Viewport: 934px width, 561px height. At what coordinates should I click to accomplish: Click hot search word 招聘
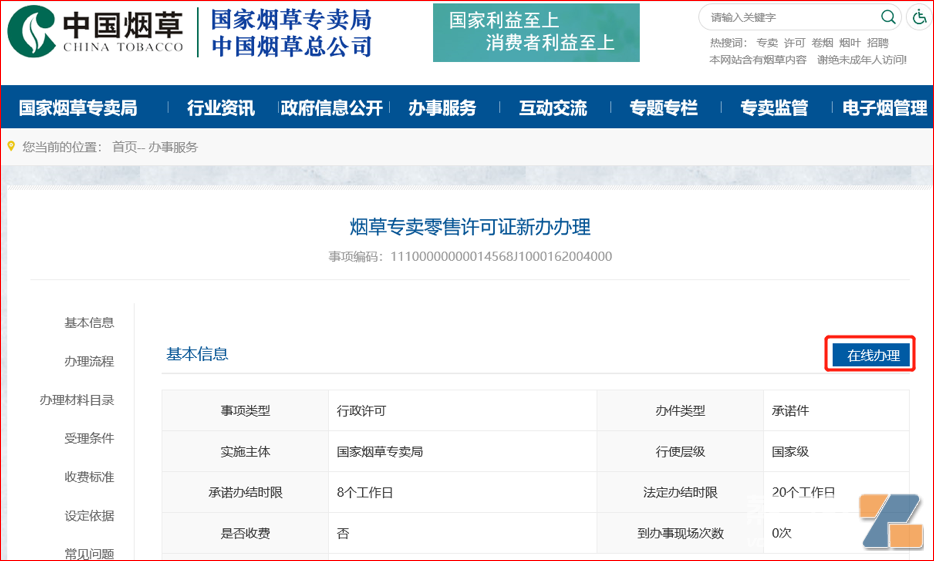coord(877,43)
